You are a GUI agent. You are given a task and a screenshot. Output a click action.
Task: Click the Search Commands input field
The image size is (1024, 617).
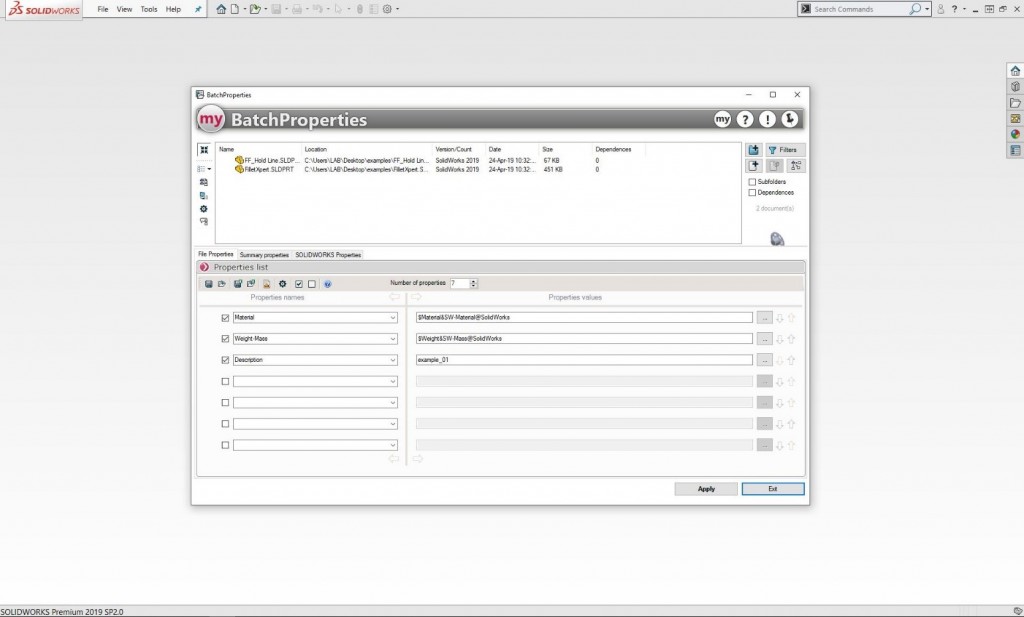click(x=859, y=9)
